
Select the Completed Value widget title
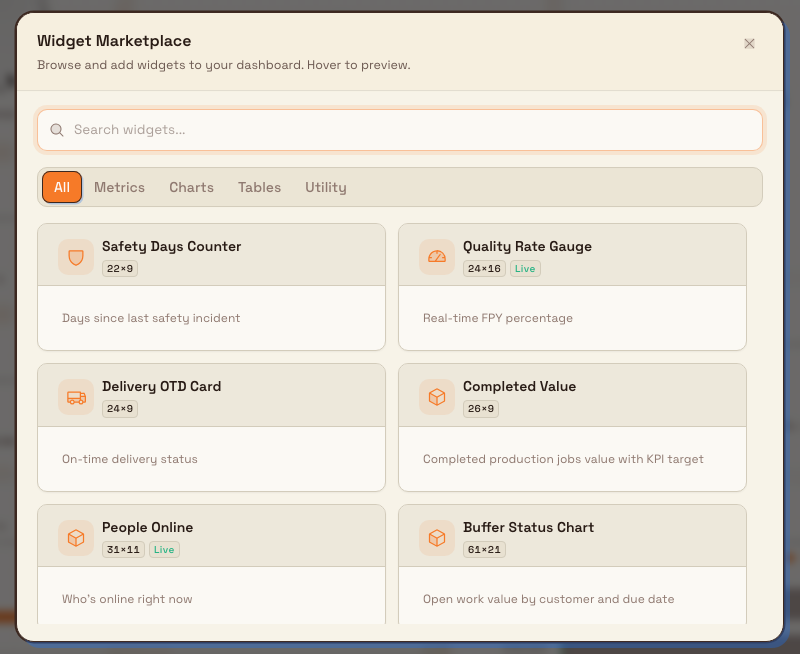[519, 387]
